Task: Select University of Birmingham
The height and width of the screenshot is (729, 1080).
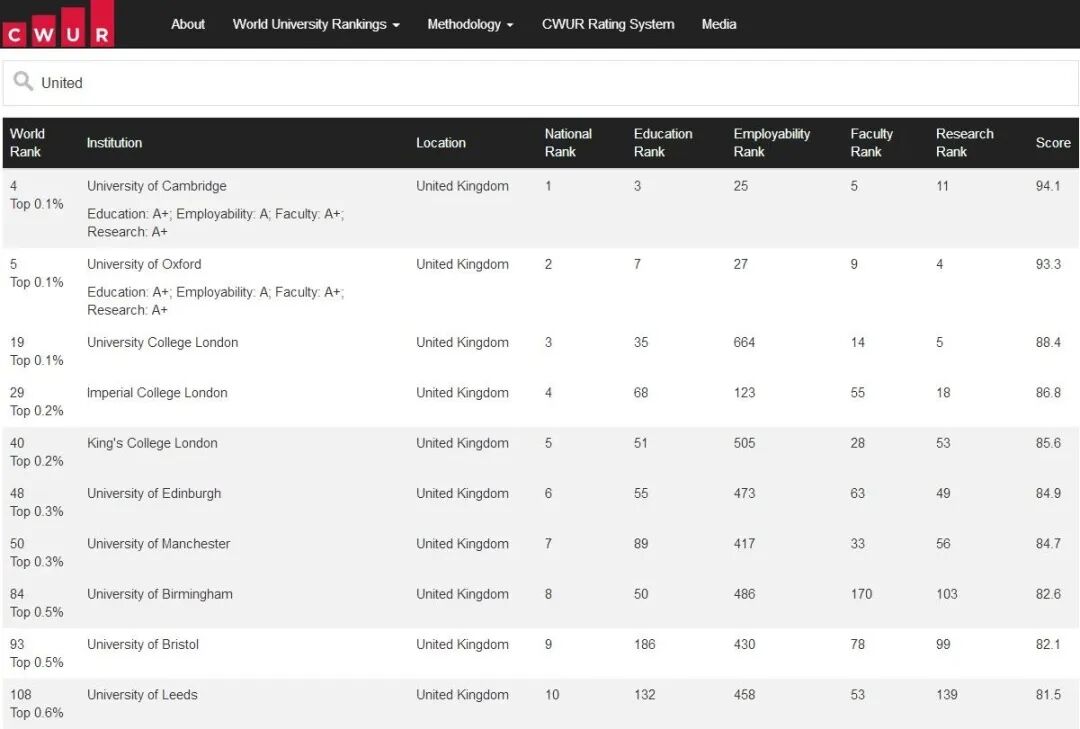Action: (x=160, y=594)
